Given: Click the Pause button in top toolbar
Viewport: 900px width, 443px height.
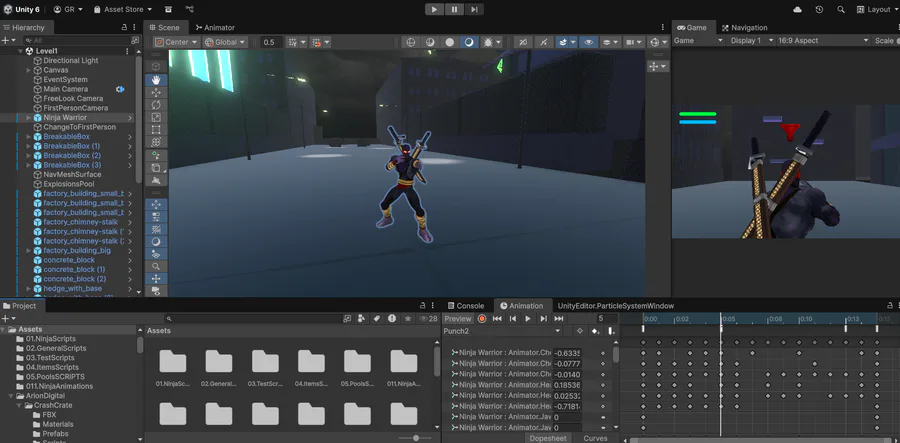Looking at the screenshot, I should (454, 9).
